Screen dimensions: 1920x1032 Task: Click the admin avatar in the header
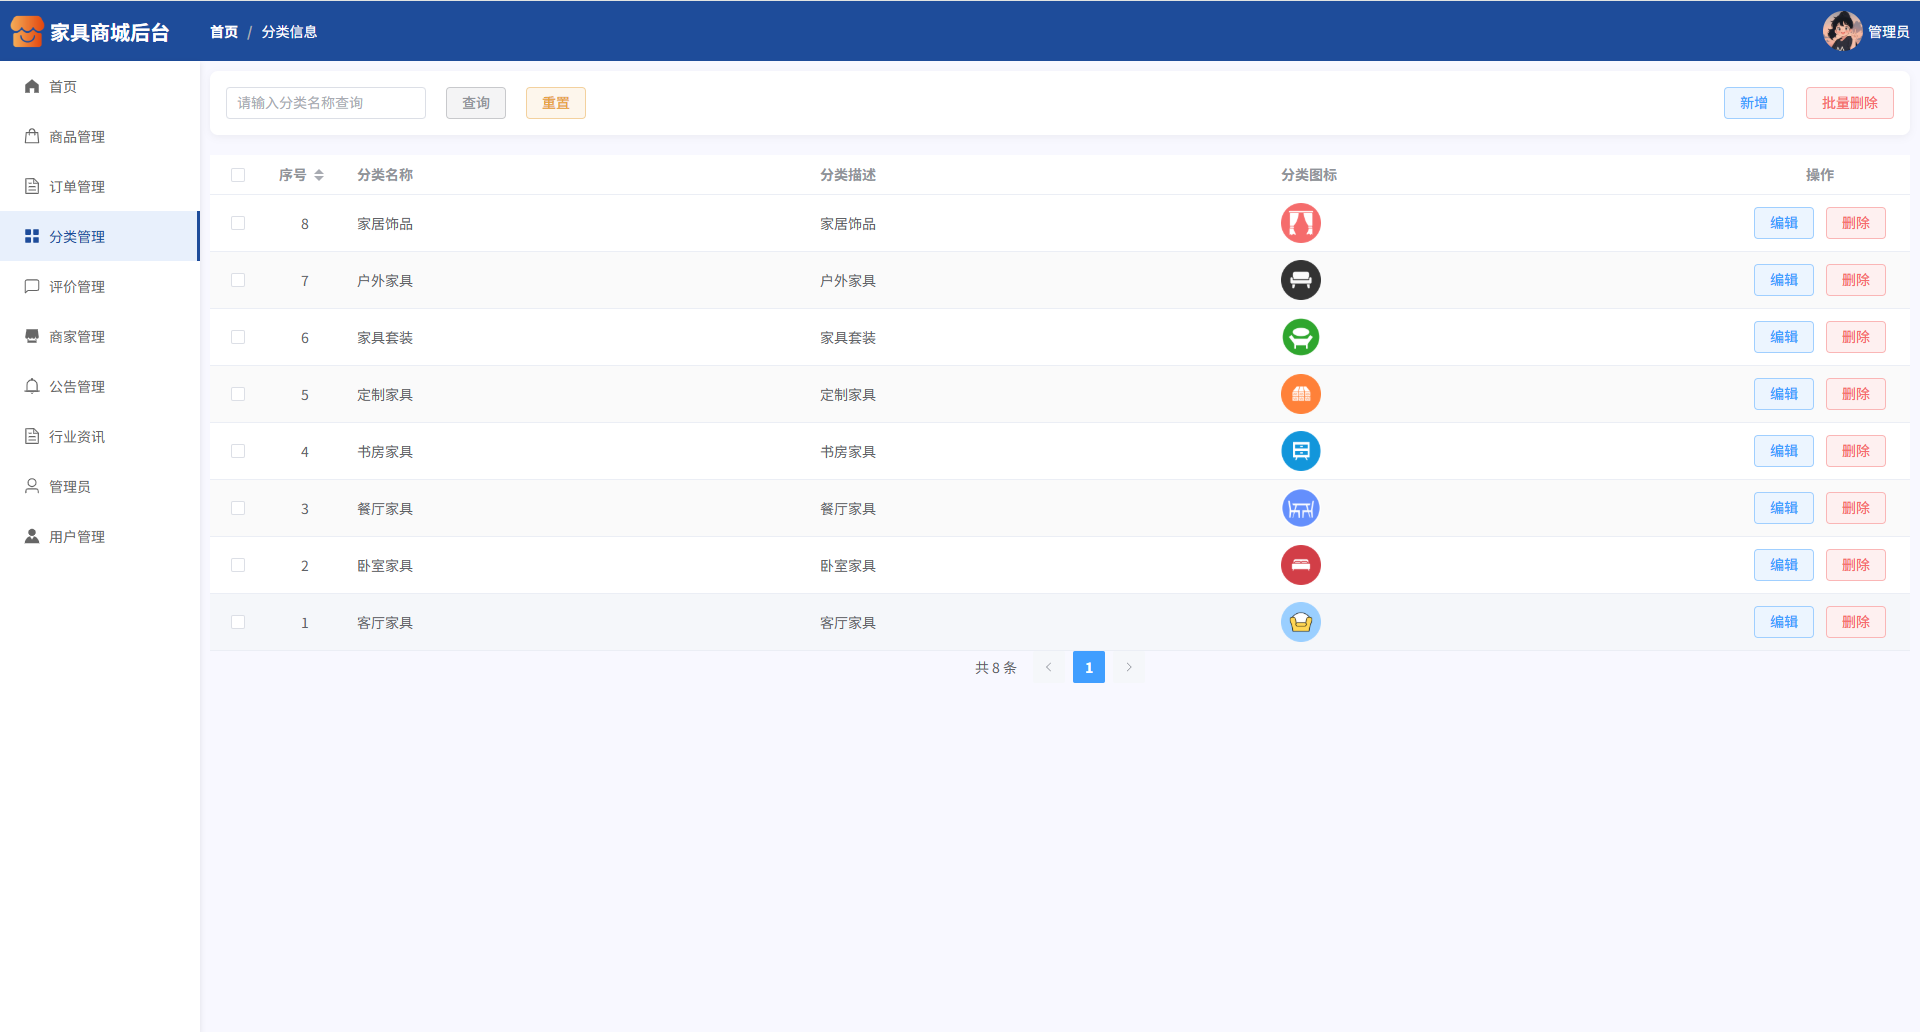coord(1841,31)
